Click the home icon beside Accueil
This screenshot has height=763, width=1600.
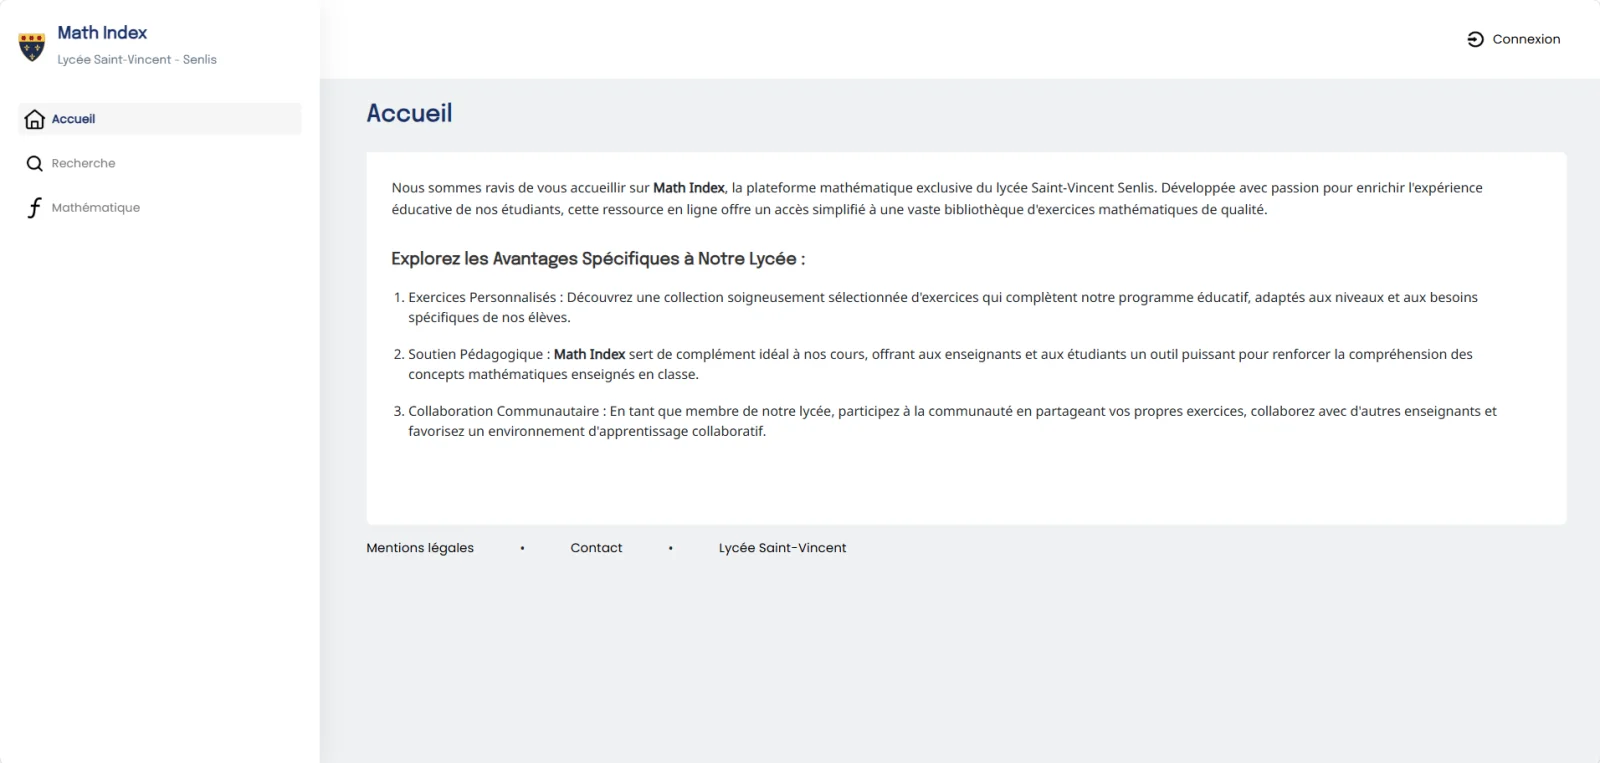pyautogui.click(x=35, y=119)
